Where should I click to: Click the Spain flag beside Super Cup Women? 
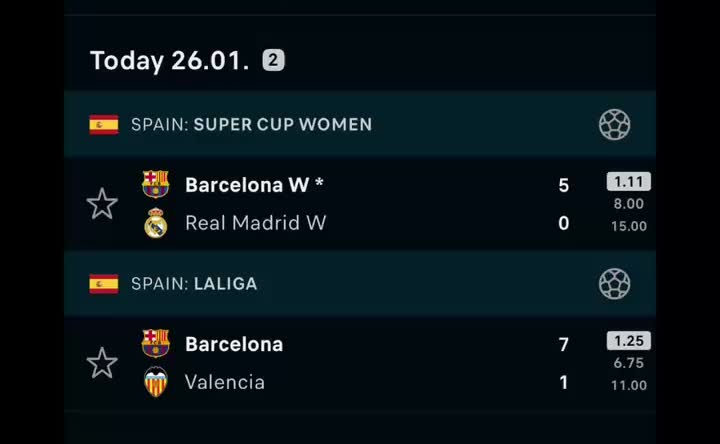click(104, 125)
